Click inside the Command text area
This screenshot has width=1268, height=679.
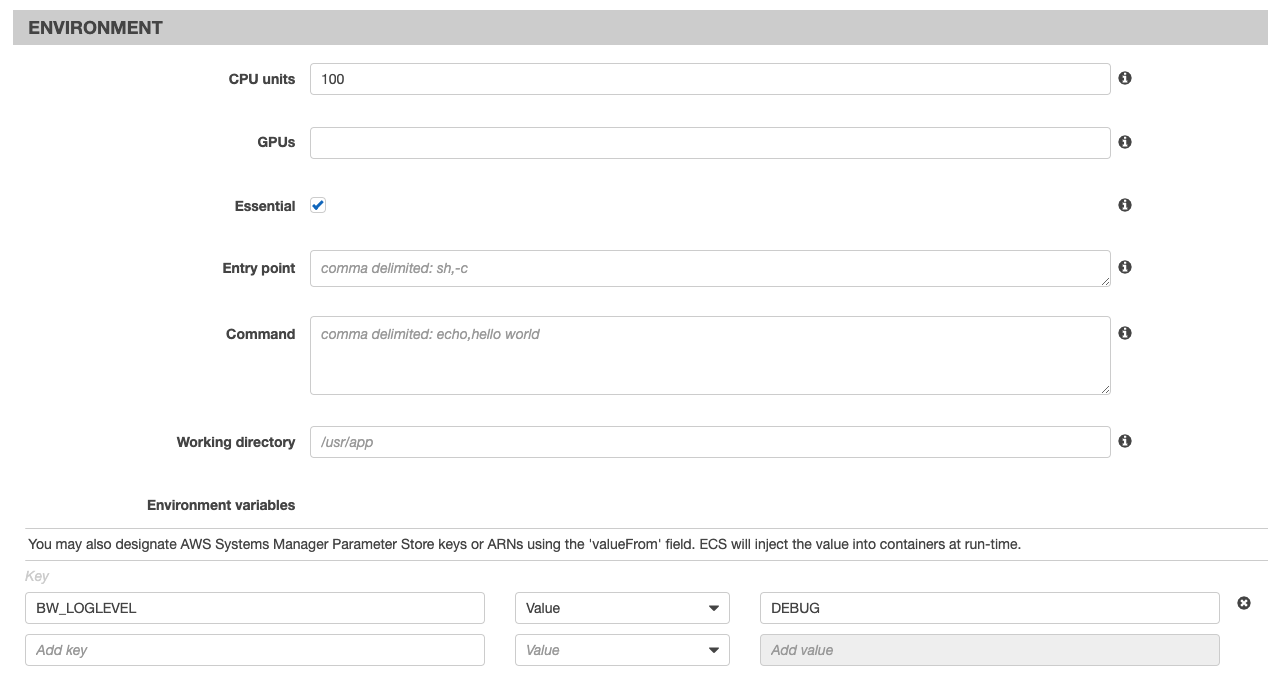pos(710,355)
